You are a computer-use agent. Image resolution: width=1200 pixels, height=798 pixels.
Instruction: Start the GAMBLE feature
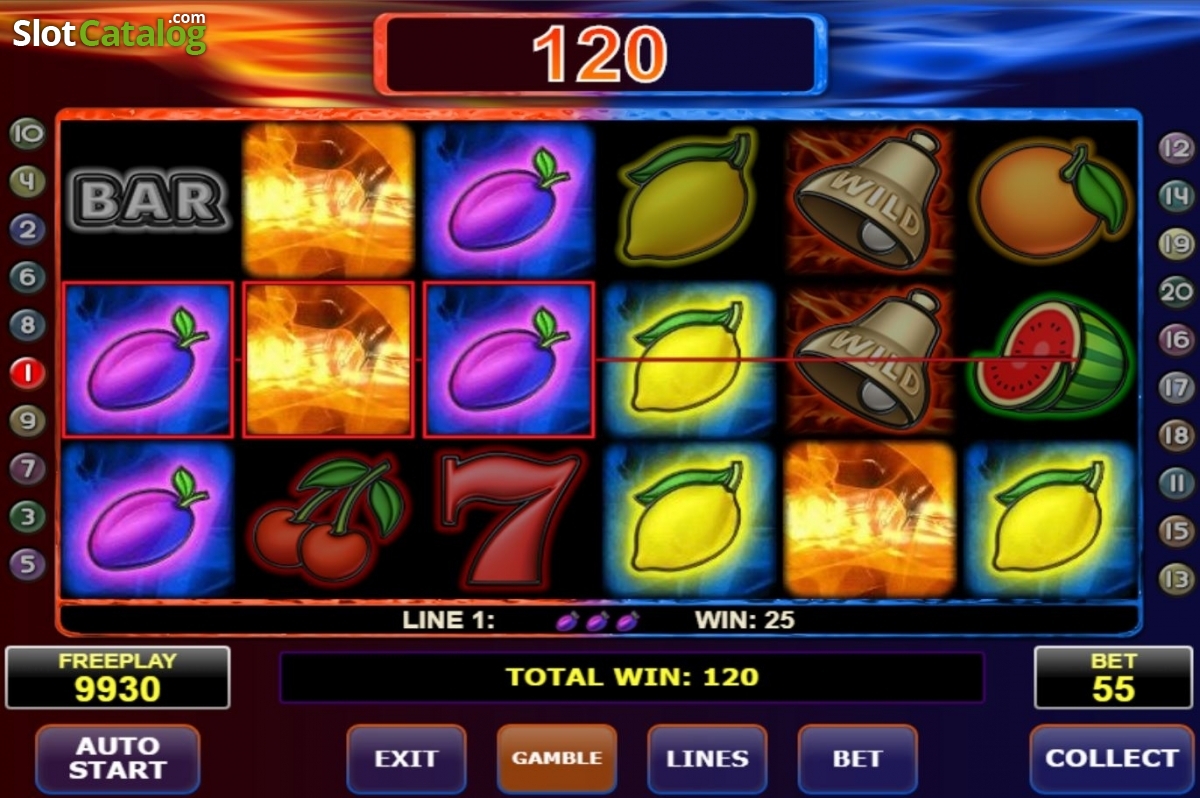(x=557, y=759)
